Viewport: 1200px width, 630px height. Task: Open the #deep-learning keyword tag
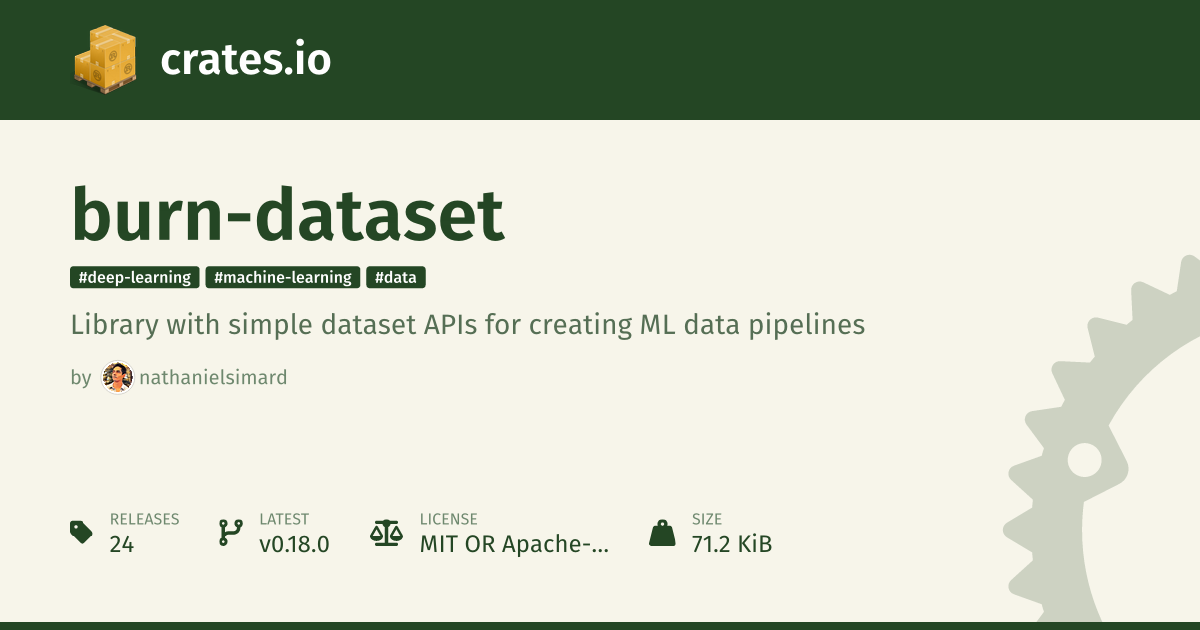pyautogui.click(x=135, y=278)
